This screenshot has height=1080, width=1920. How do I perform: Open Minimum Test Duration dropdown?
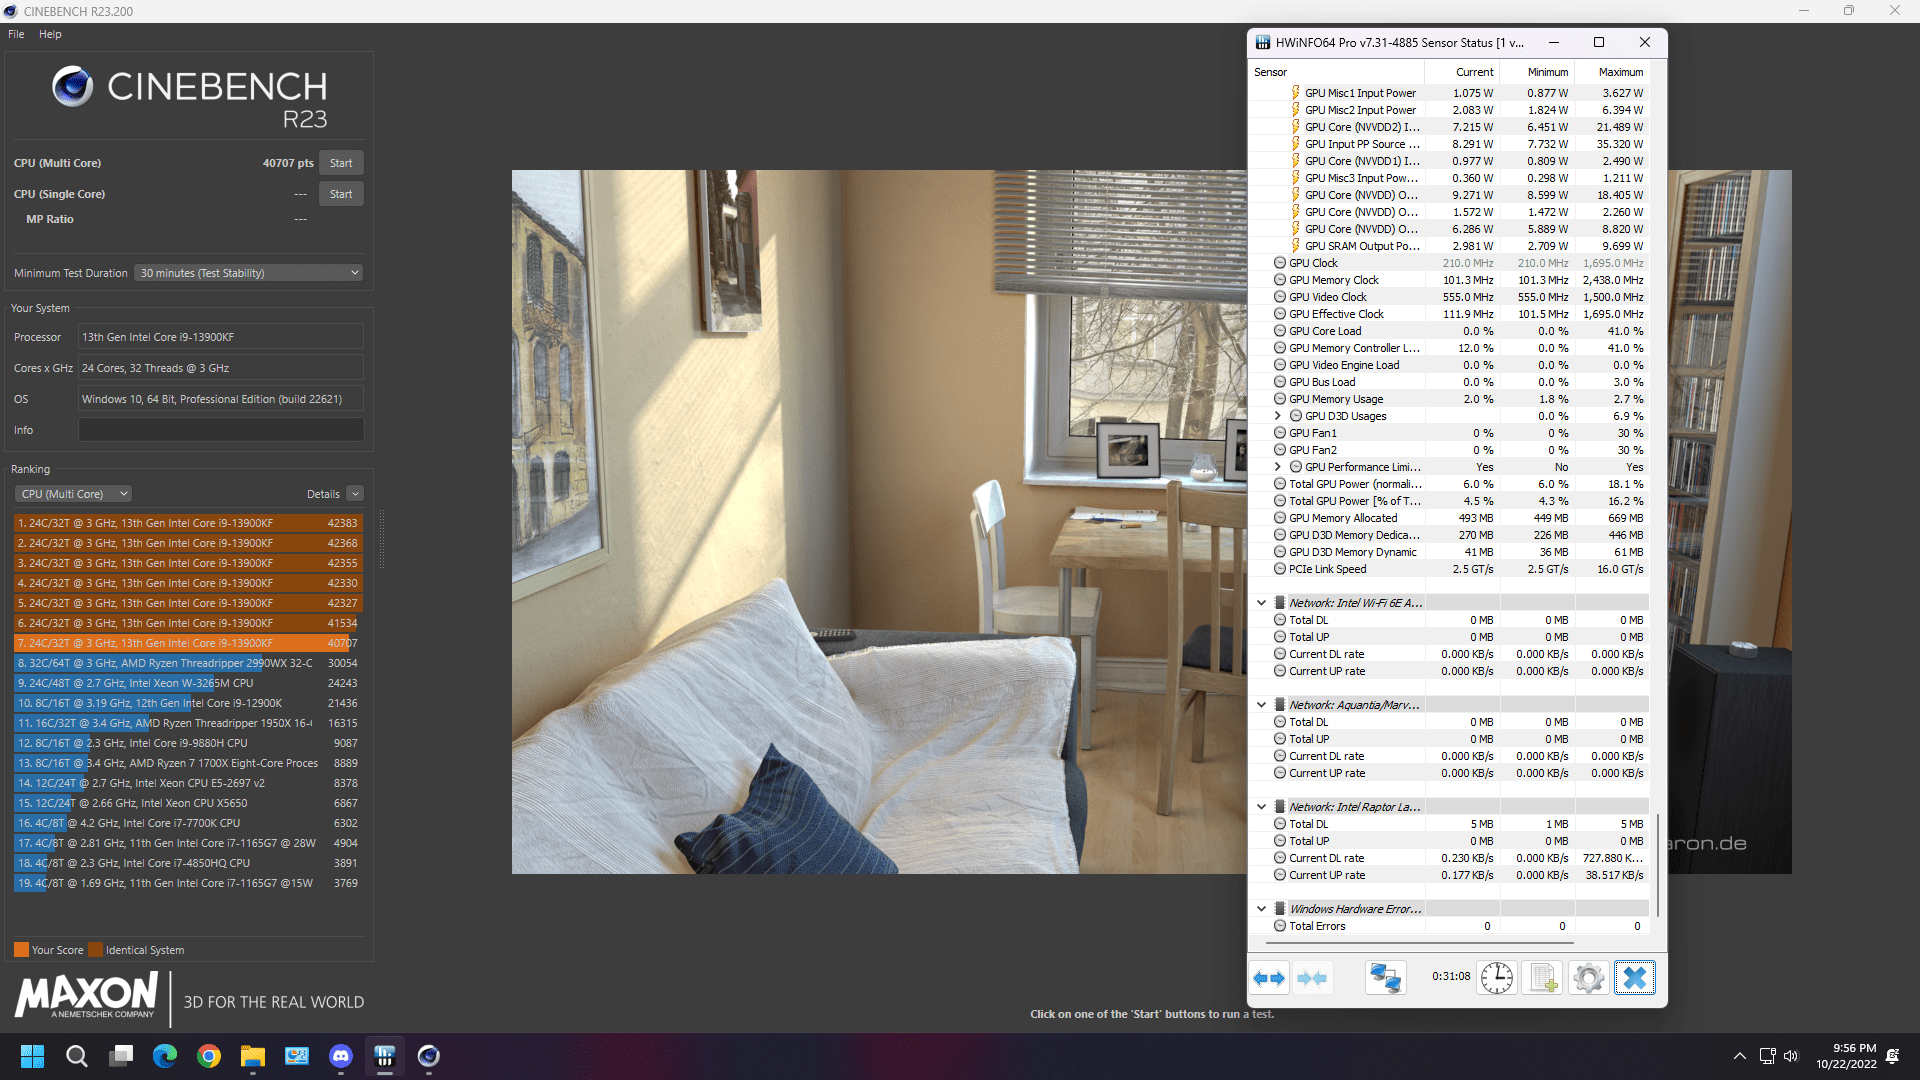pyautogui.click(x=249, y=273)
